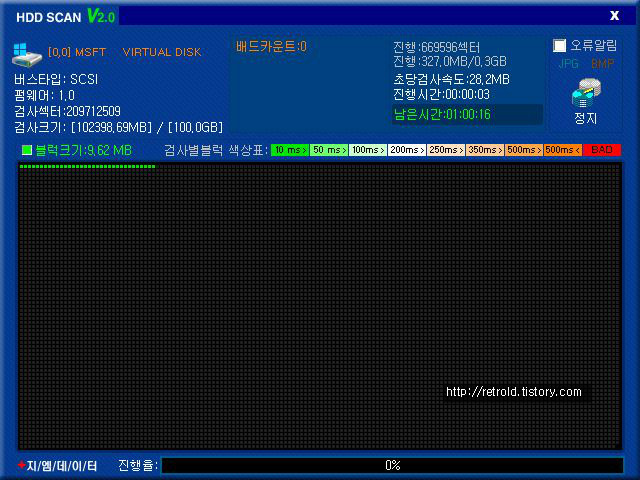This screenshot has width=640, height=480.
Task: Enable the 오류알림 error alert checkbox
Action: tap(559, 45)
